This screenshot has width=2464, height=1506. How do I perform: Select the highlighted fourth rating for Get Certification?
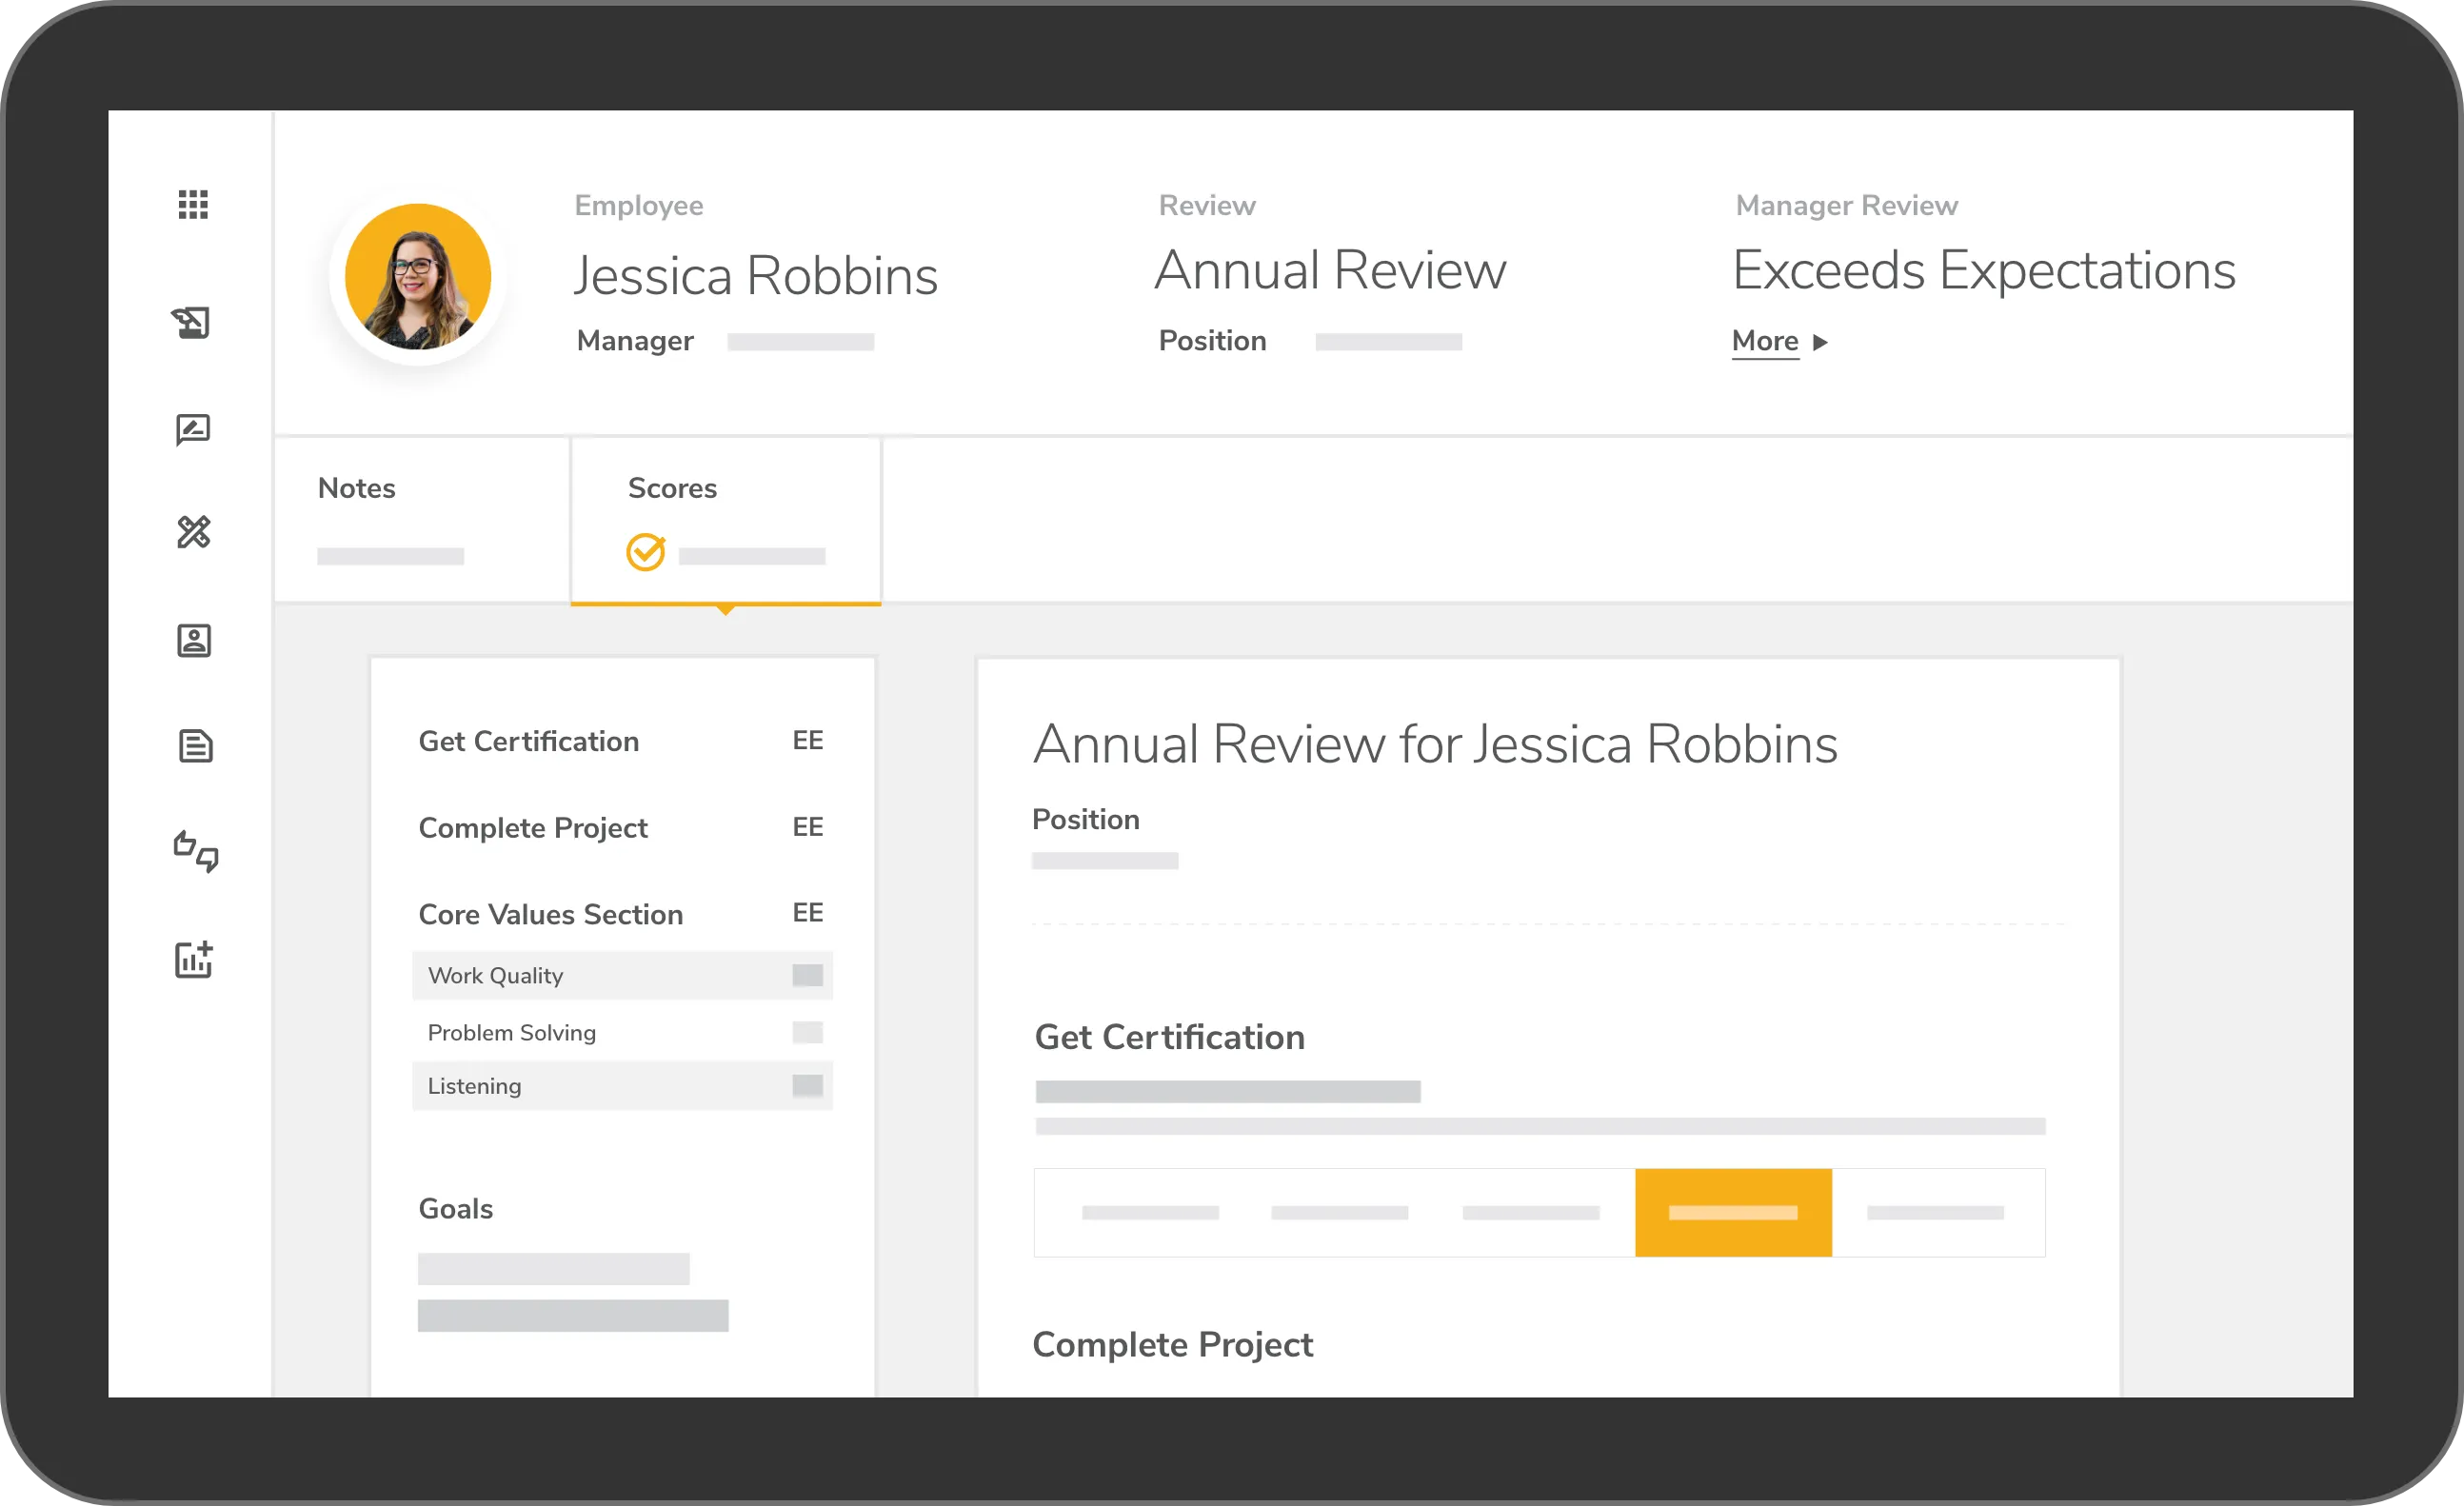[x=1733, y=1212]
